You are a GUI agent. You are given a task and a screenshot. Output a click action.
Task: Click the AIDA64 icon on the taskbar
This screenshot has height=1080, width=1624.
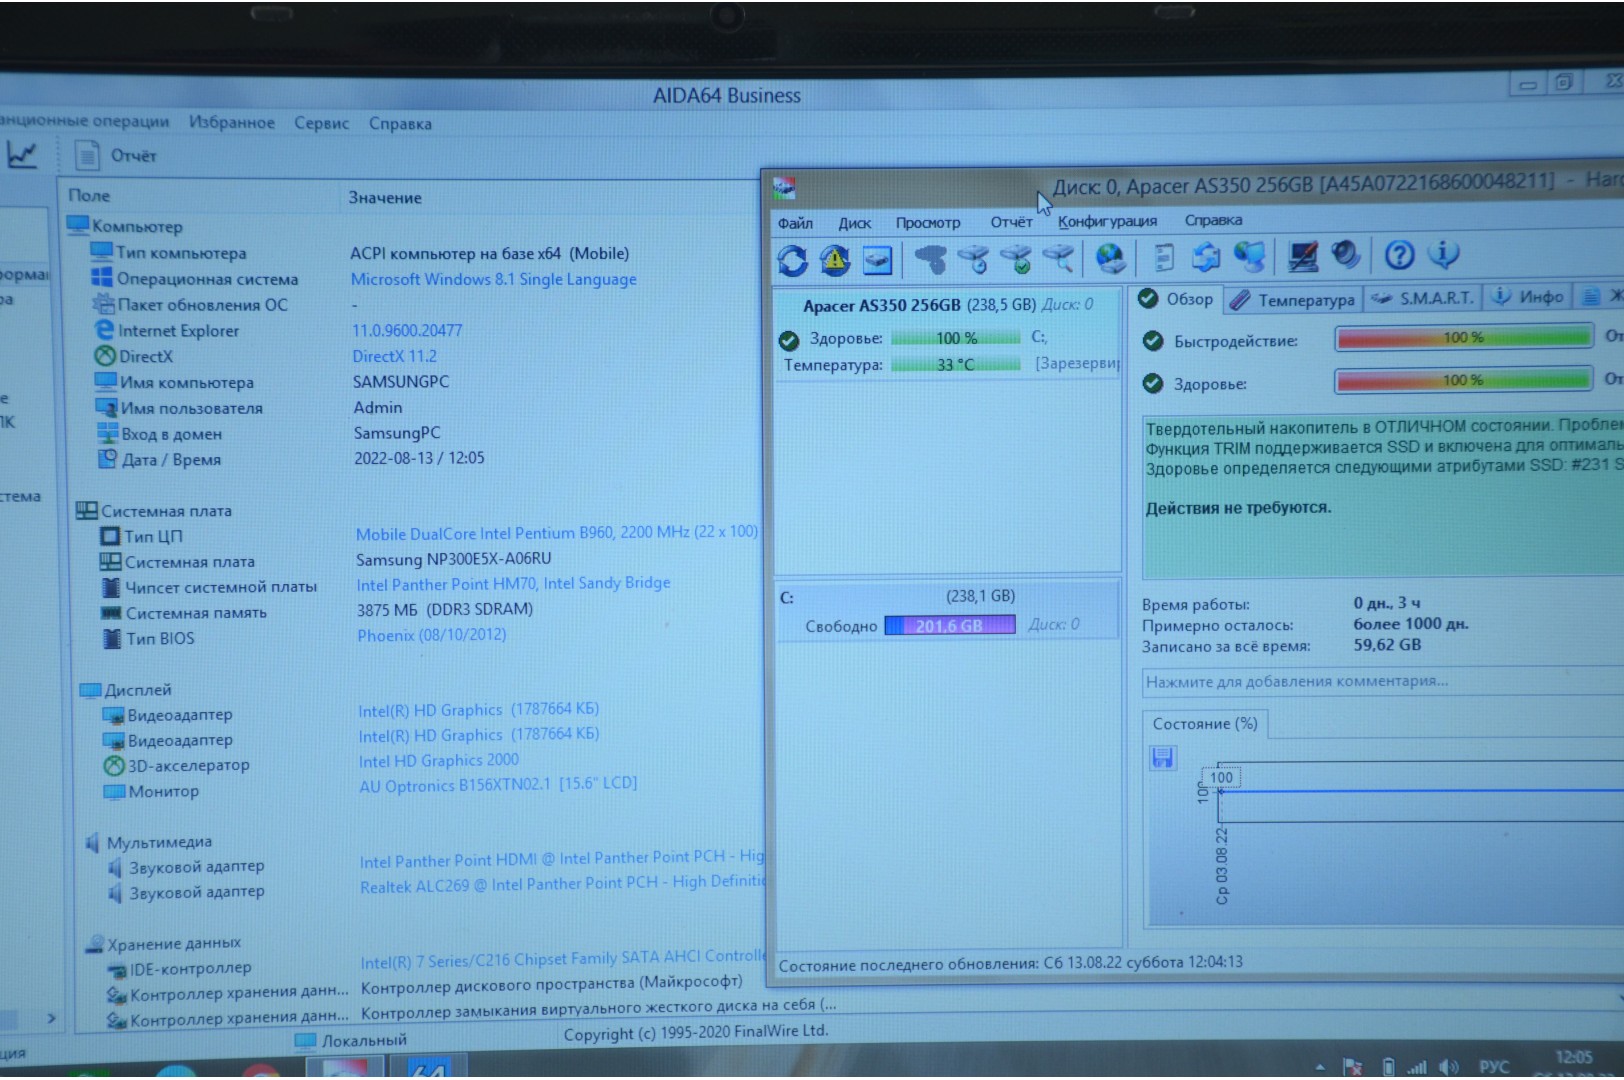(x=427, y=1067)
